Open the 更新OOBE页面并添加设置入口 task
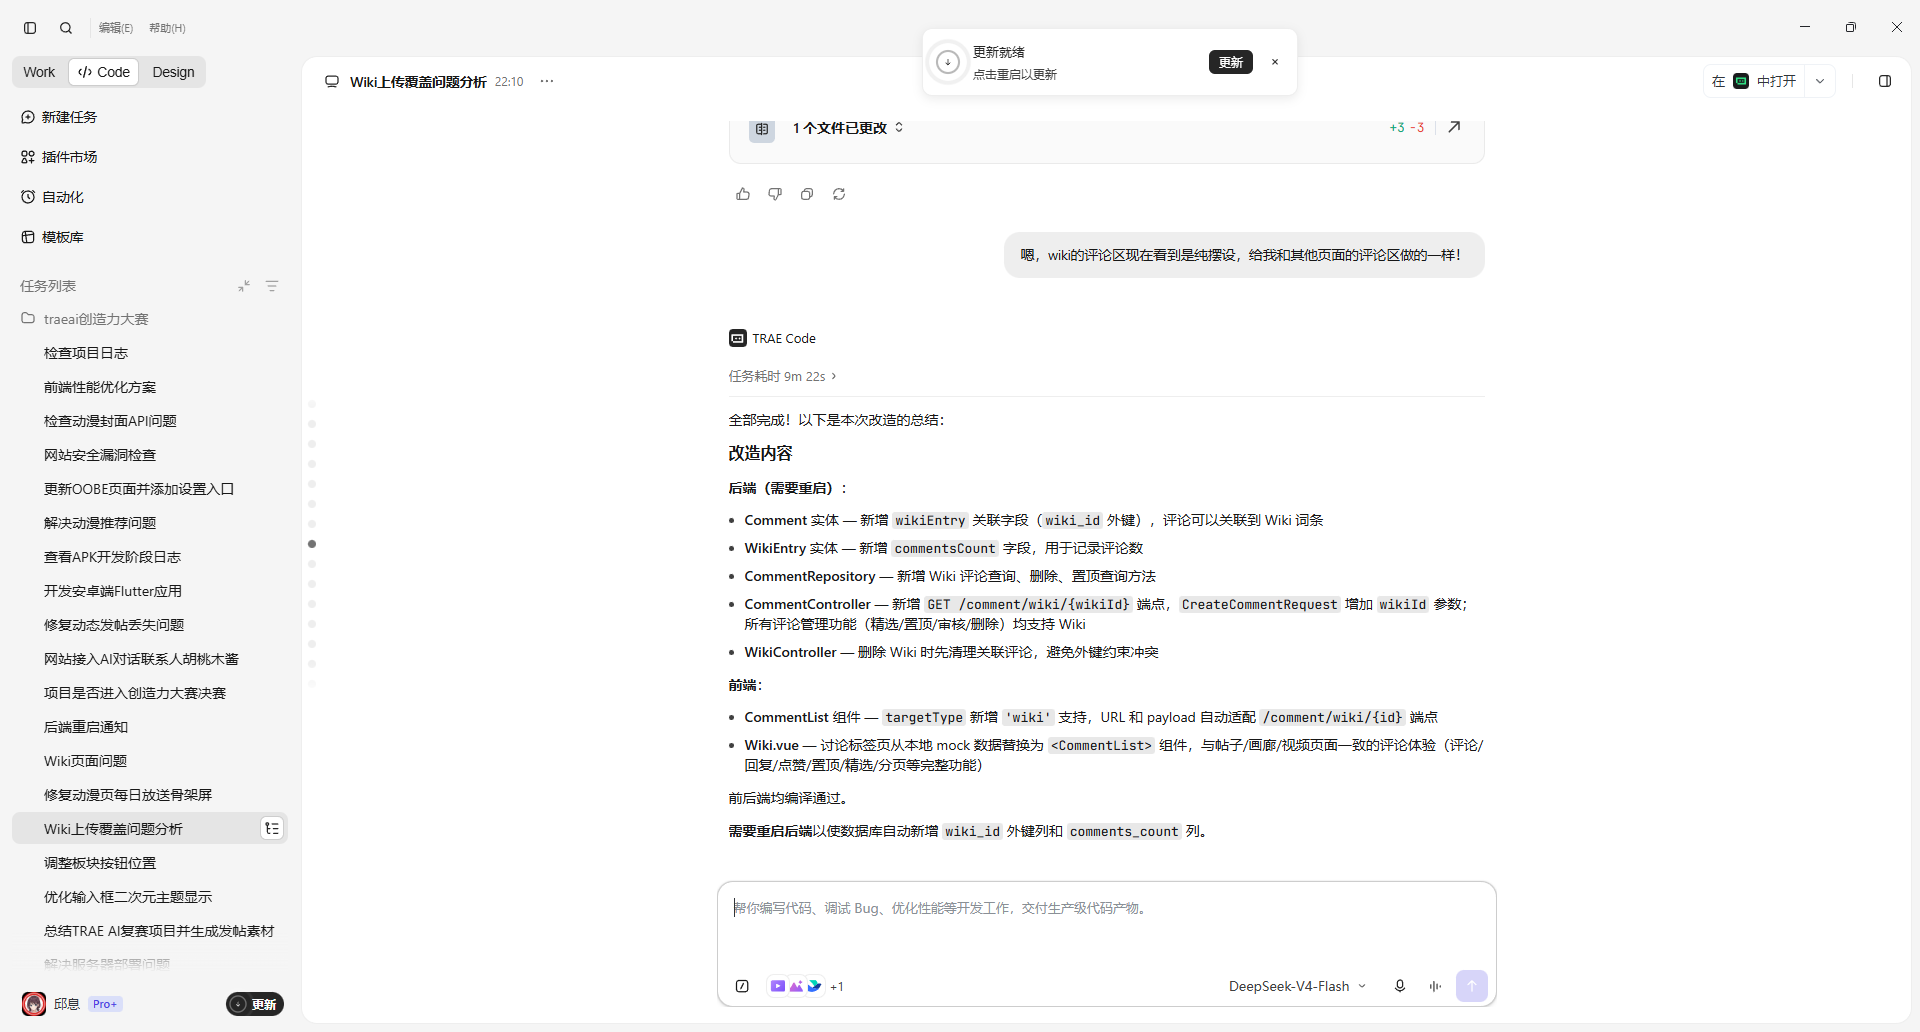Screen dimensions: 1920x1032 150,489
